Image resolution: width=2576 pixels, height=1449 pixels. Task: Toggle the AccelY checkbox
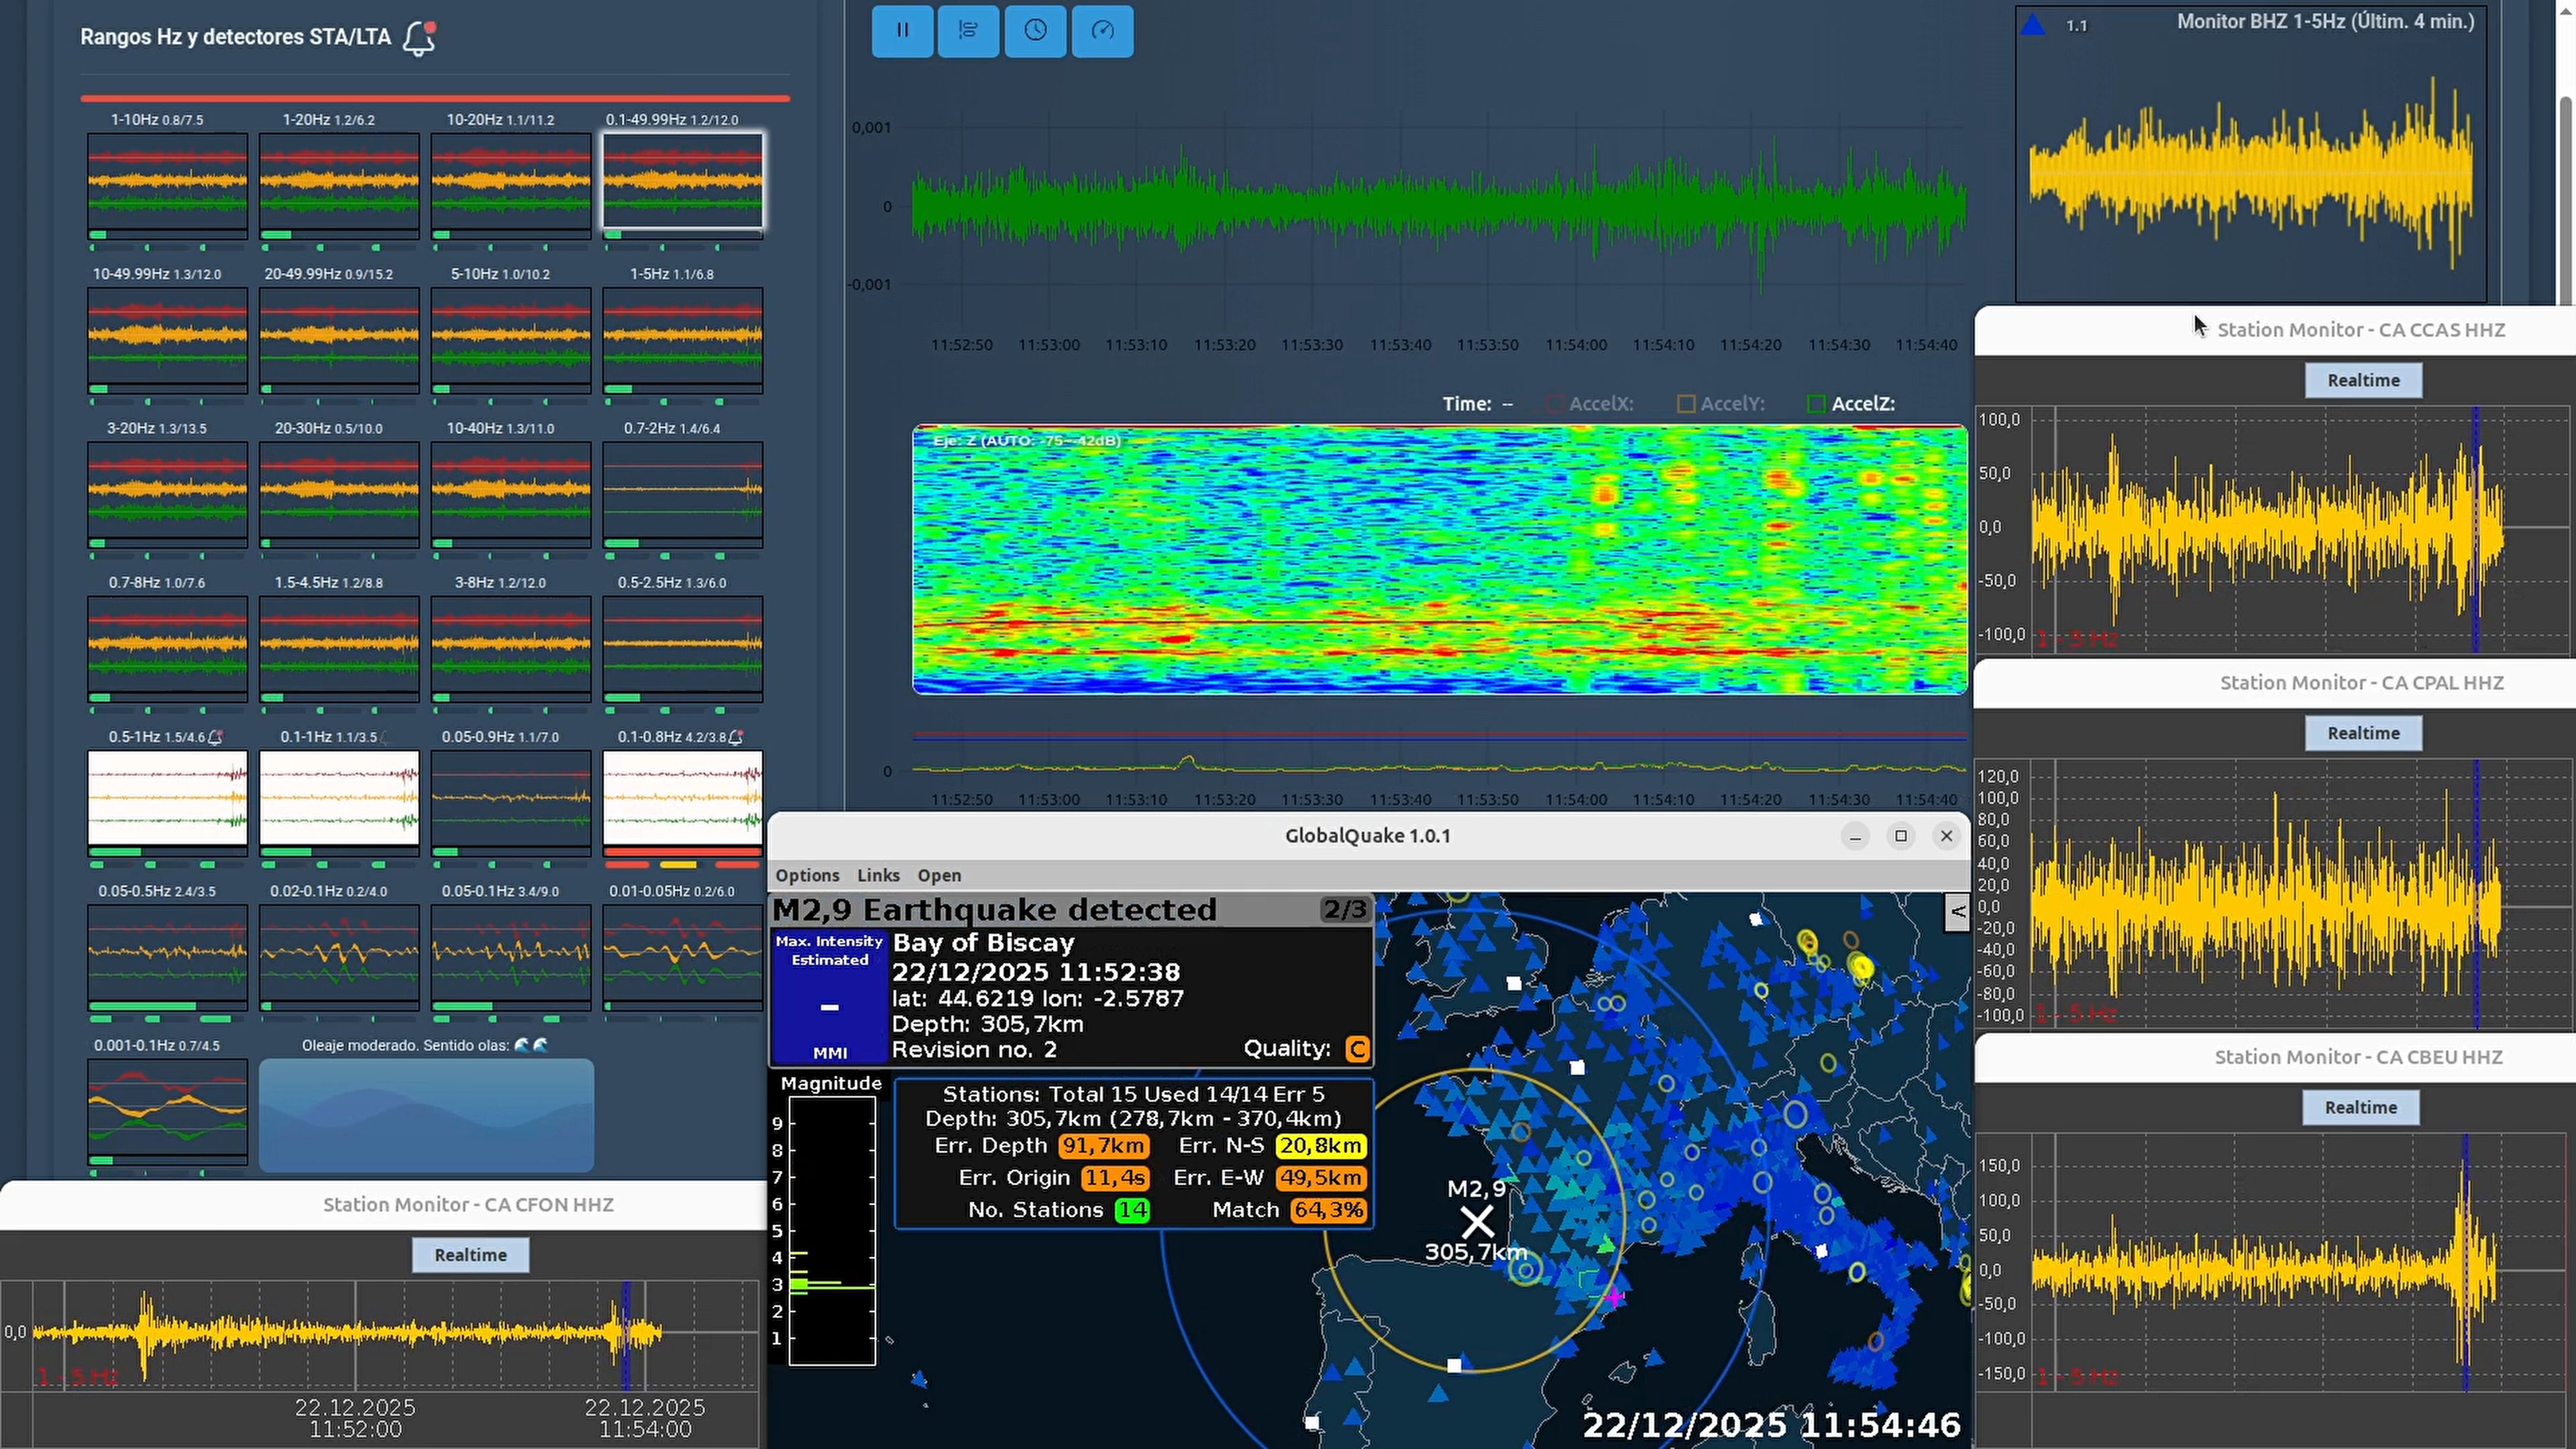(x=1686, y=404)
